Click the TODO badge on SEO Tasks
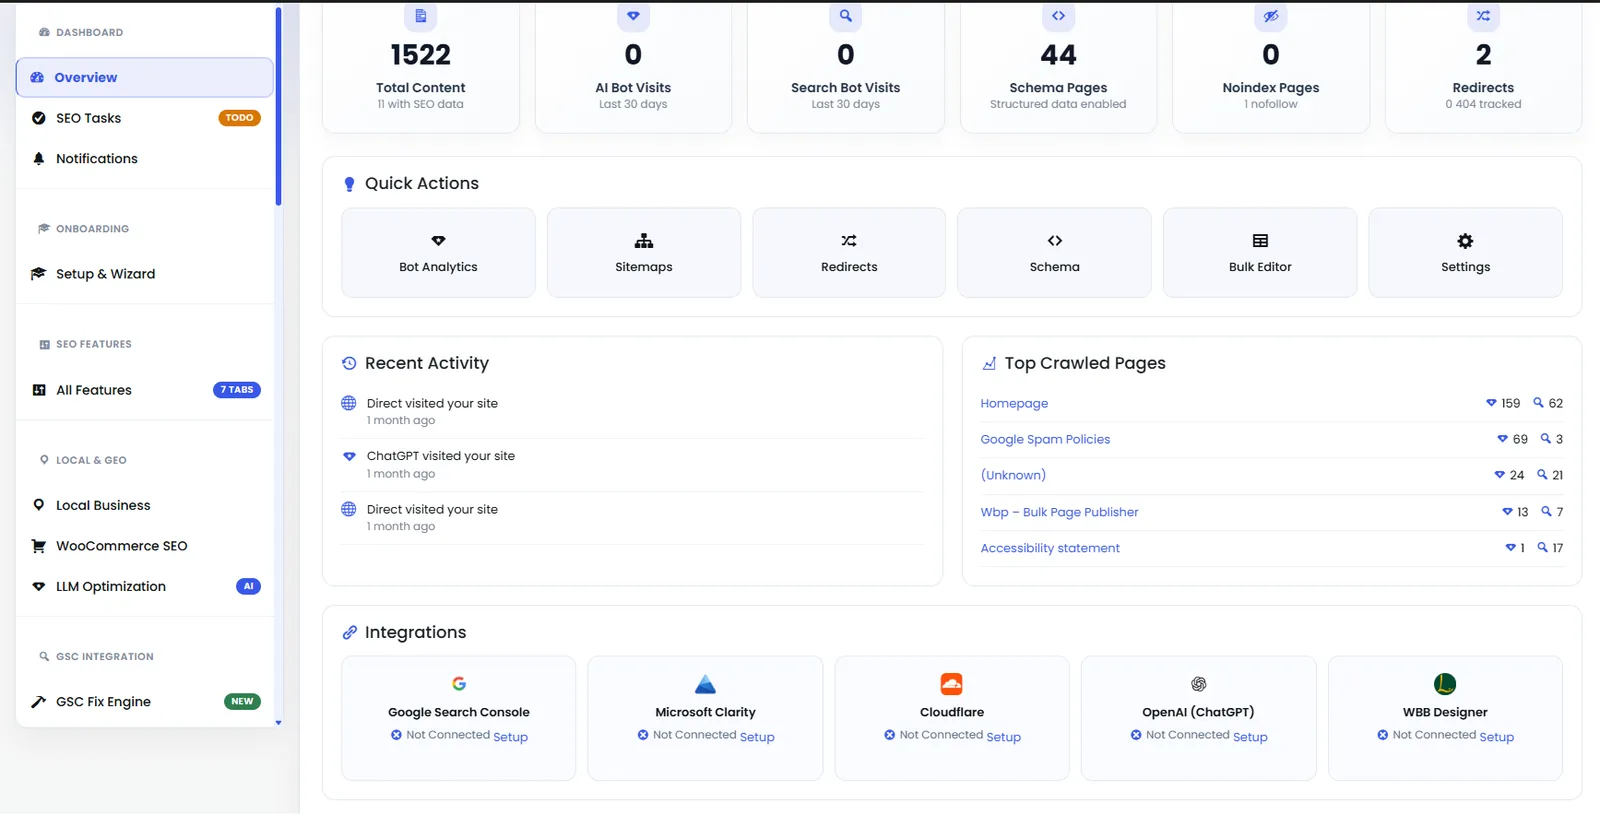The image size is (1600, 815). (239, 118)
